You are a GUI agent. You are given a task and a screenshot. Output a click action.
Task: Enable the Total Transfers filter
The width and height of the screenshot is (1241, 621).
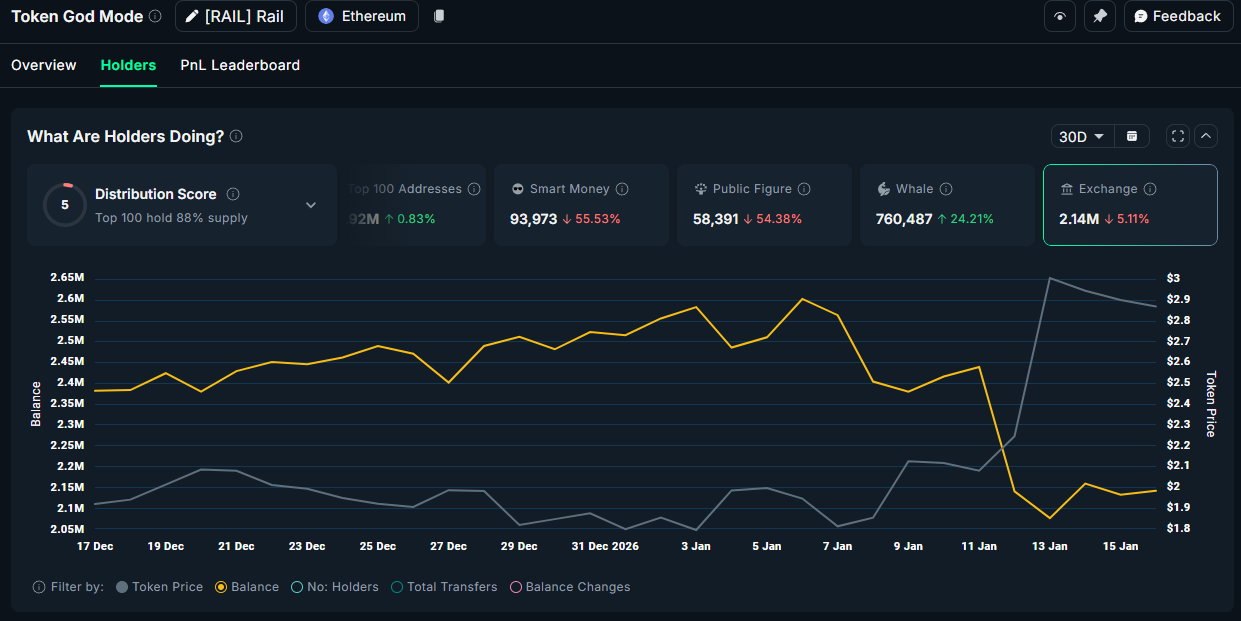click(443, 587)
